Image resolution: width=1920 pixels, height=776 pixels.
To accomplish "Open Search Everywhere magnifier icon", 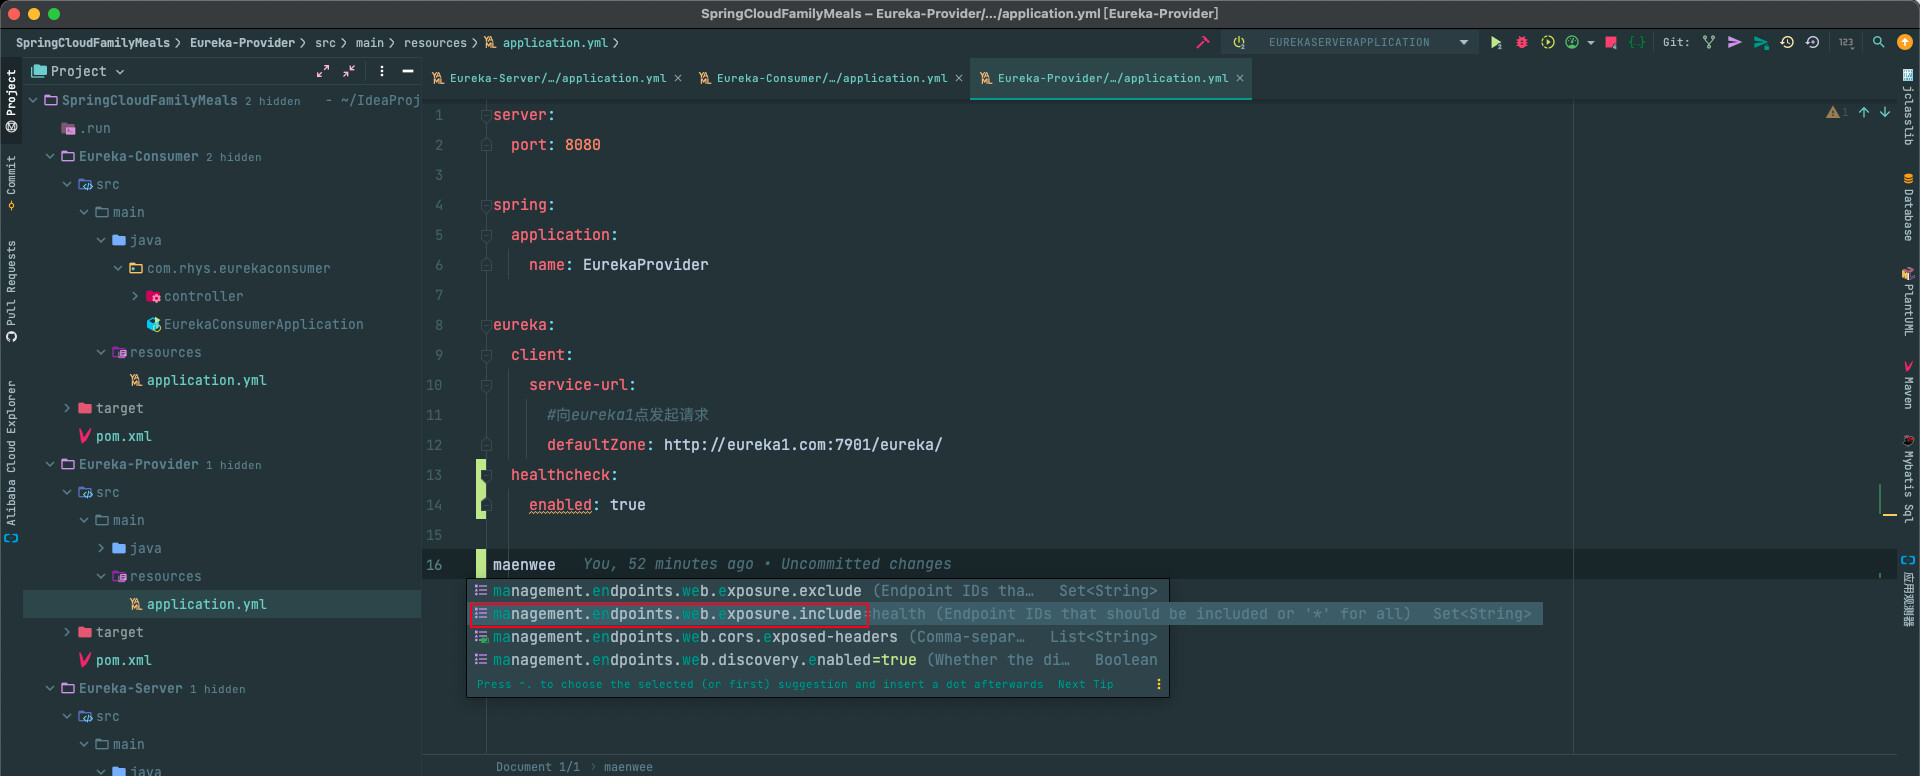I will click(x=1879, y=42).
